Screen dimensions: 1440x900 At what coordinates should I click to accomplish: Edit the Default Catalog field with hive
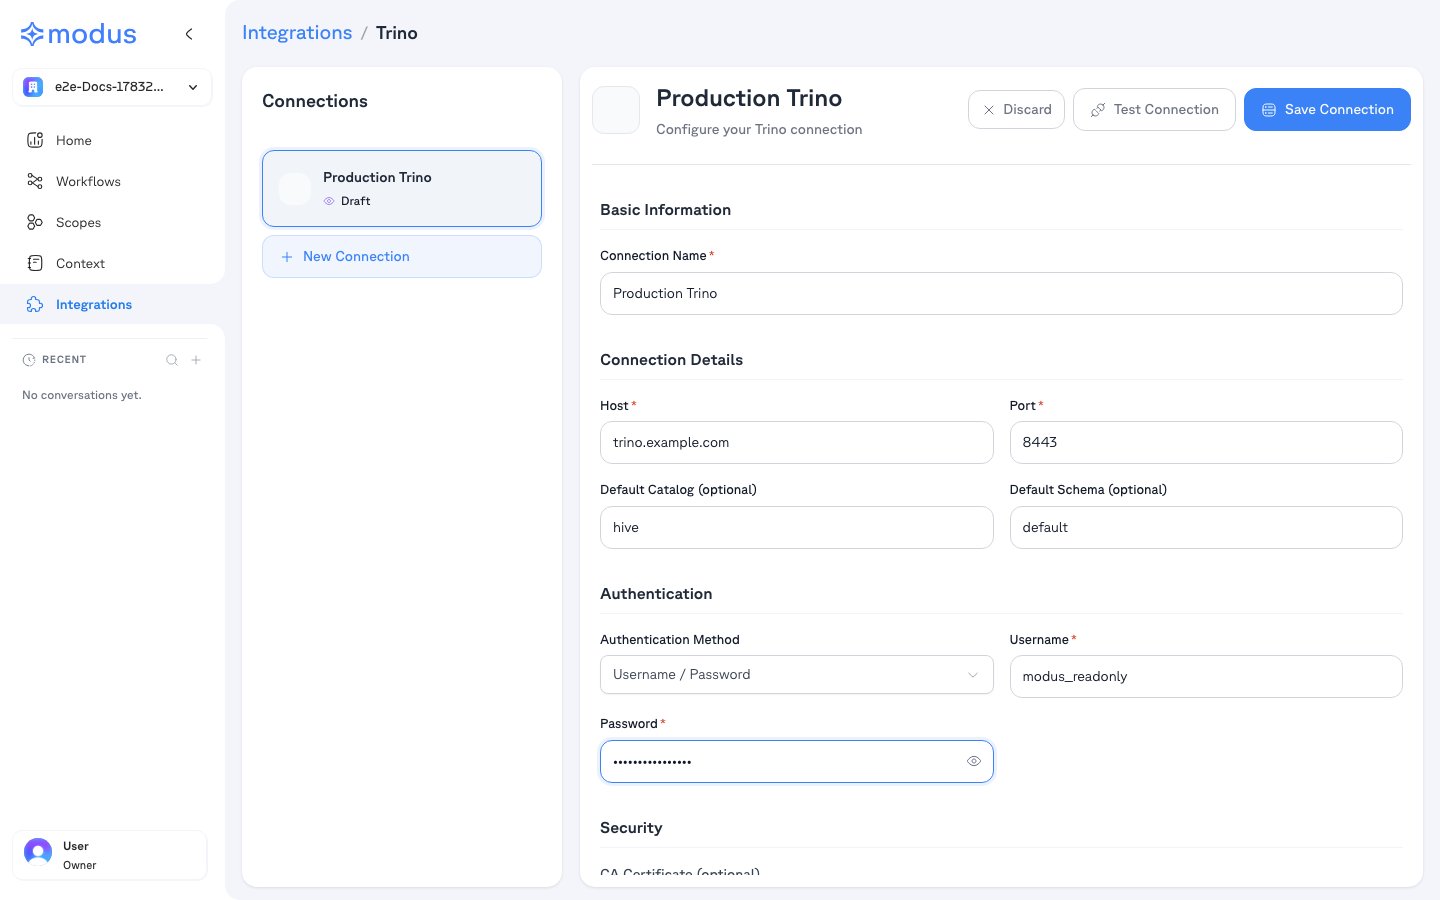[x=797, y=527]
